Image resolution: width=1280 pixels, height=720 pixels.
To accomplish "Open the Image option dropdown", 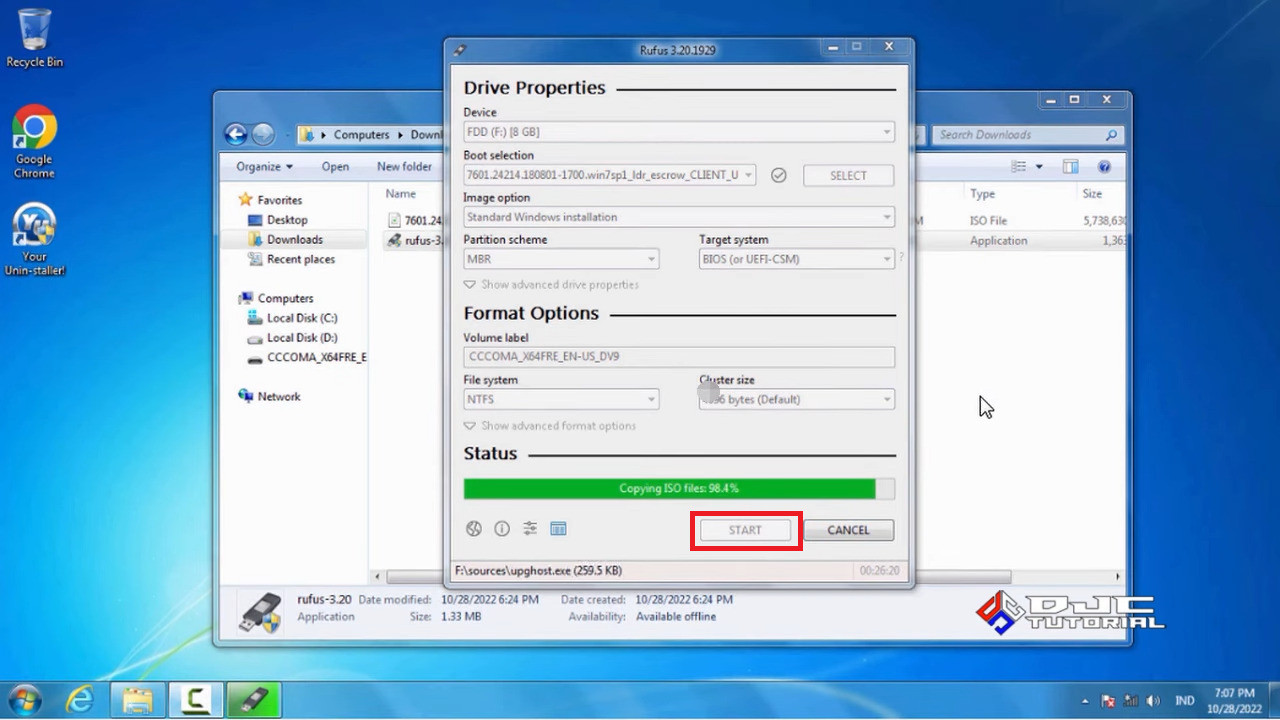I will click(x=679, y=217).
